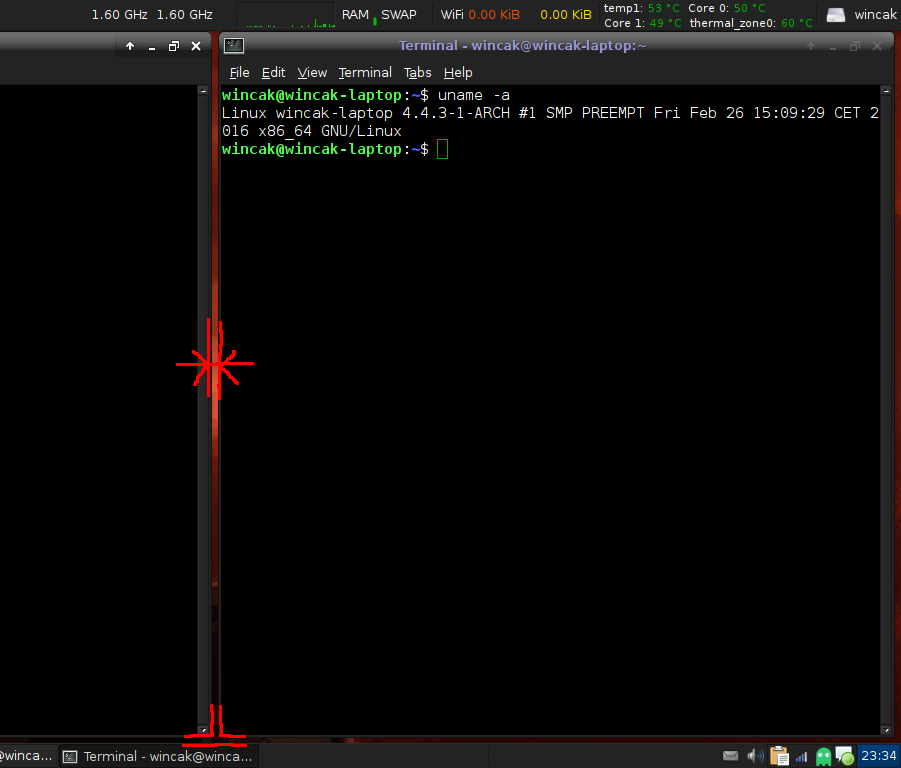Click the scrollbar down arrow of right terminal
This screenshot has height=768, width=901.
click(x=886, y=731)
